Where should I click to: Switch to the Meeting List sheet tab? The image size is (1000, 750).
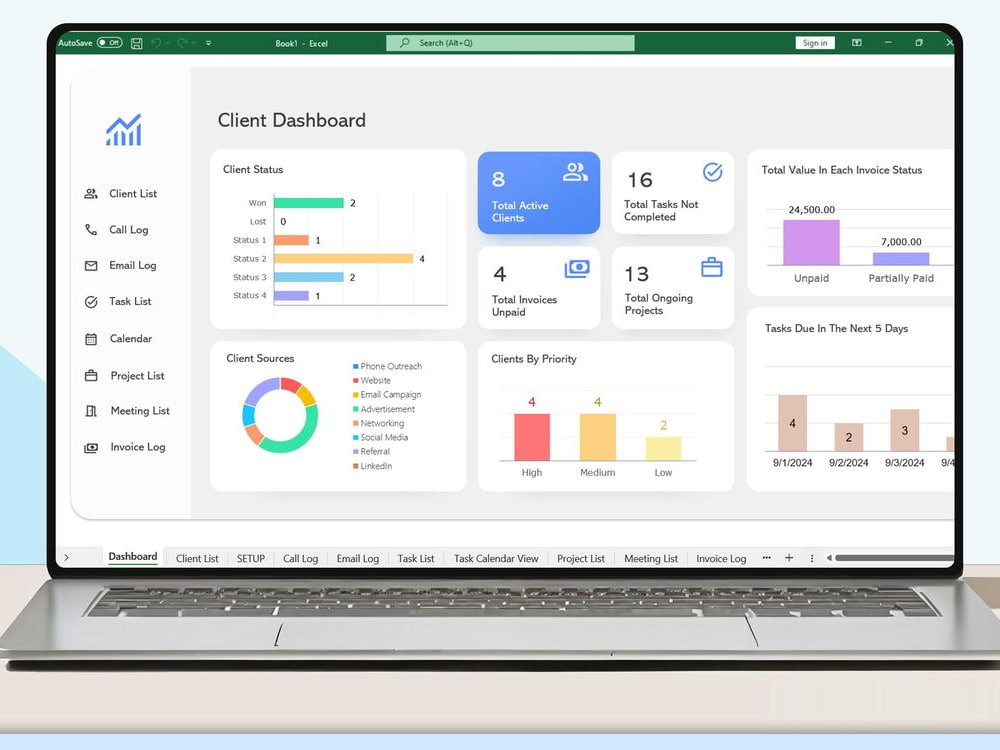[x=651, y=559]
